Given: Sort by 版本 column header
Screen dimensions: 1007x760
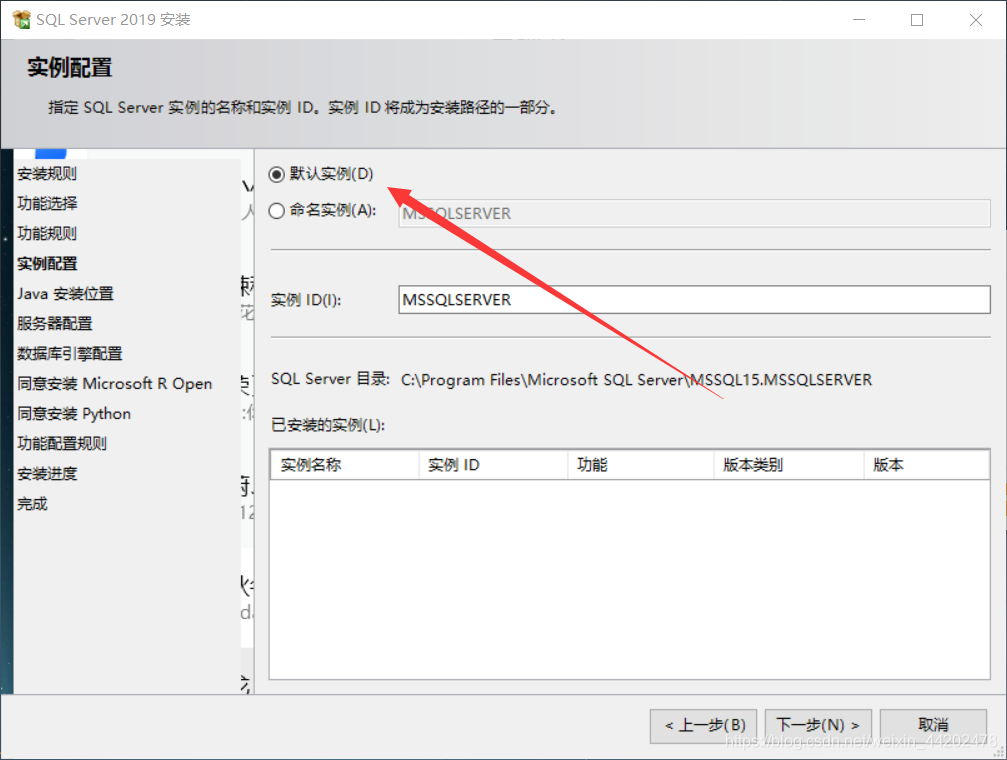Looking at the screenshot, I should pyautogui.click(x=926, y=464).
